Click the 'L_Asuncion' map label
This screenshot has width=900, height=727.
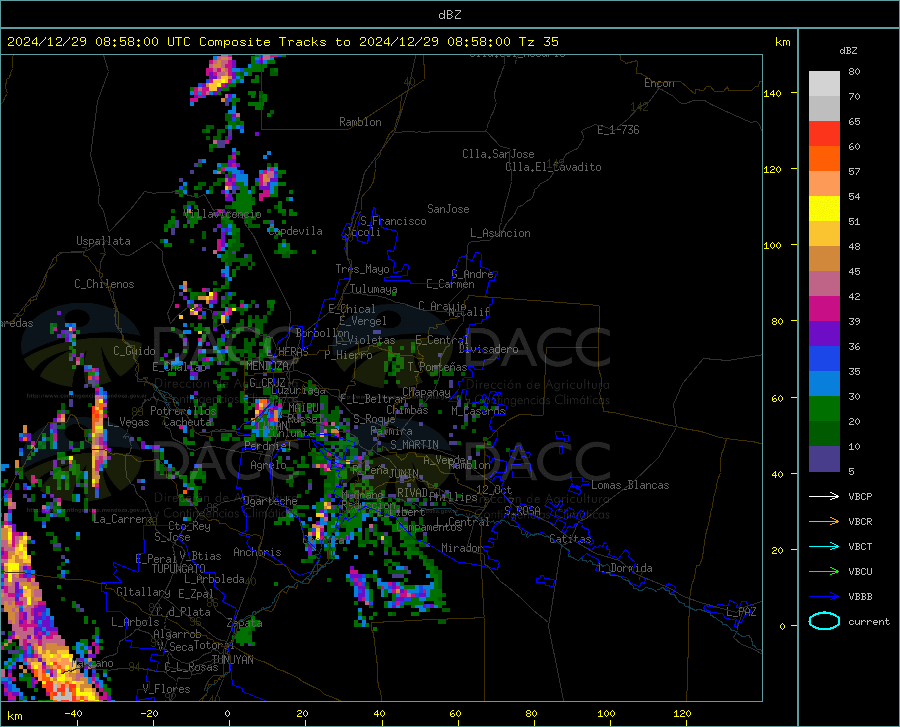(500, 233)
